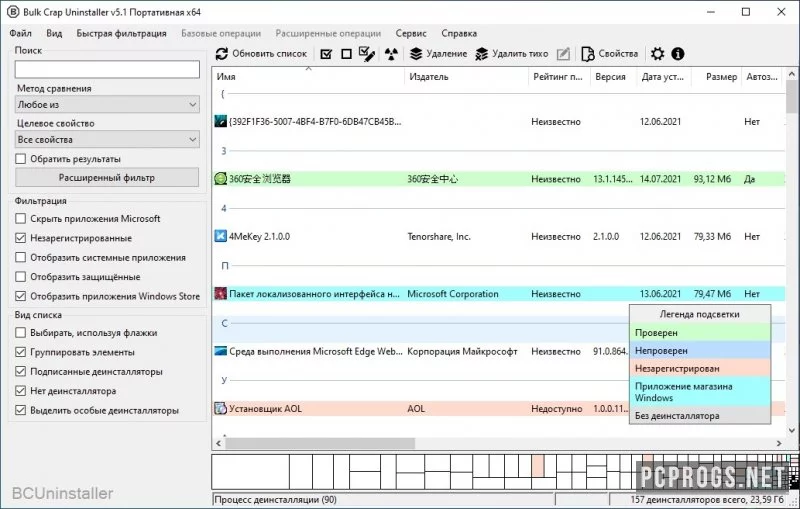The image size is (800, 509).
Task: Sort list by Имя column header
Action: [308, 77]
